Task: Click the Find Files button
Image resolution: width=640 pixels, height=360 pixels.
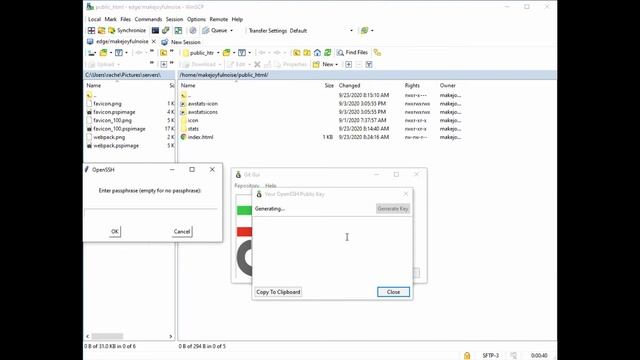Action: 352,53
